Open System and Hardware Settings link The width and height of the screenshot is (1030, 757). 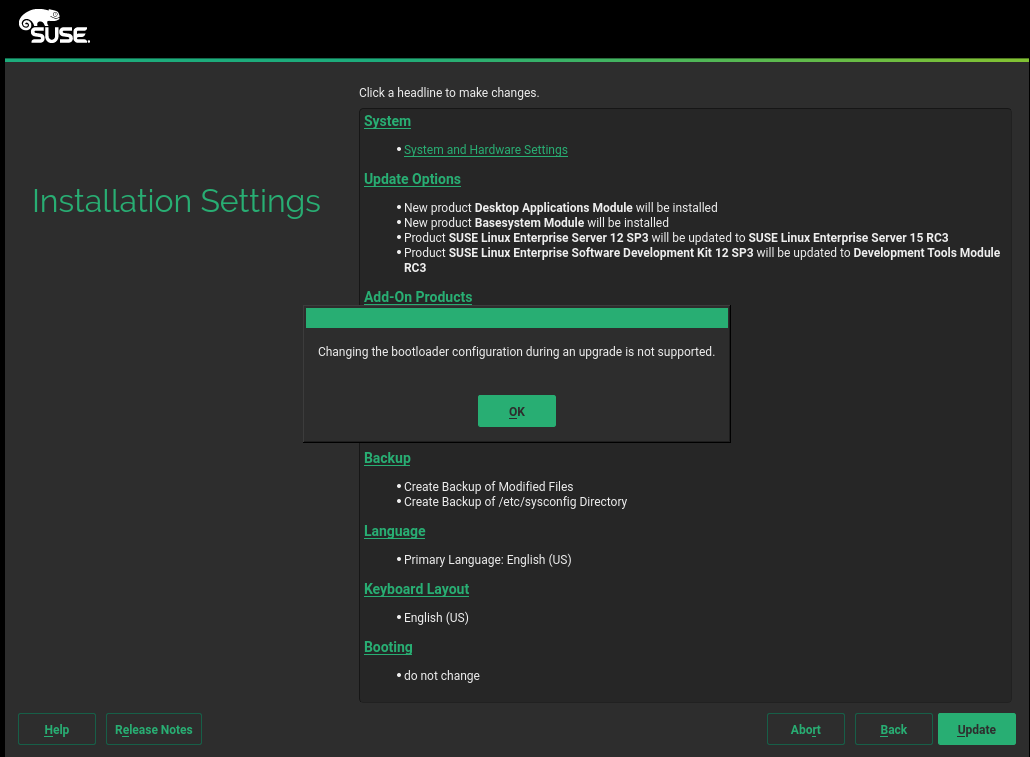[485, 150]
